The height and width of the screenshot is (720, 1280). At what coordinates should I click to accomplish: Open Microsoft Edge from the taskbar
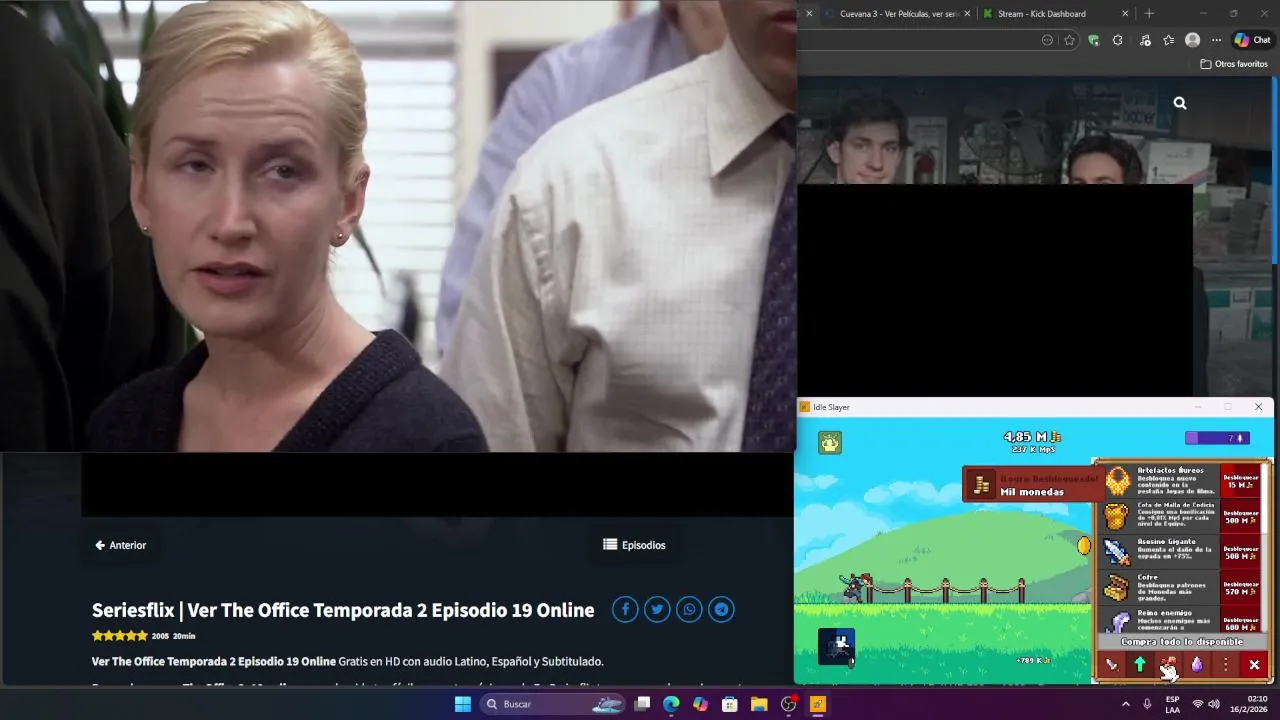click(x=671, y=704)
